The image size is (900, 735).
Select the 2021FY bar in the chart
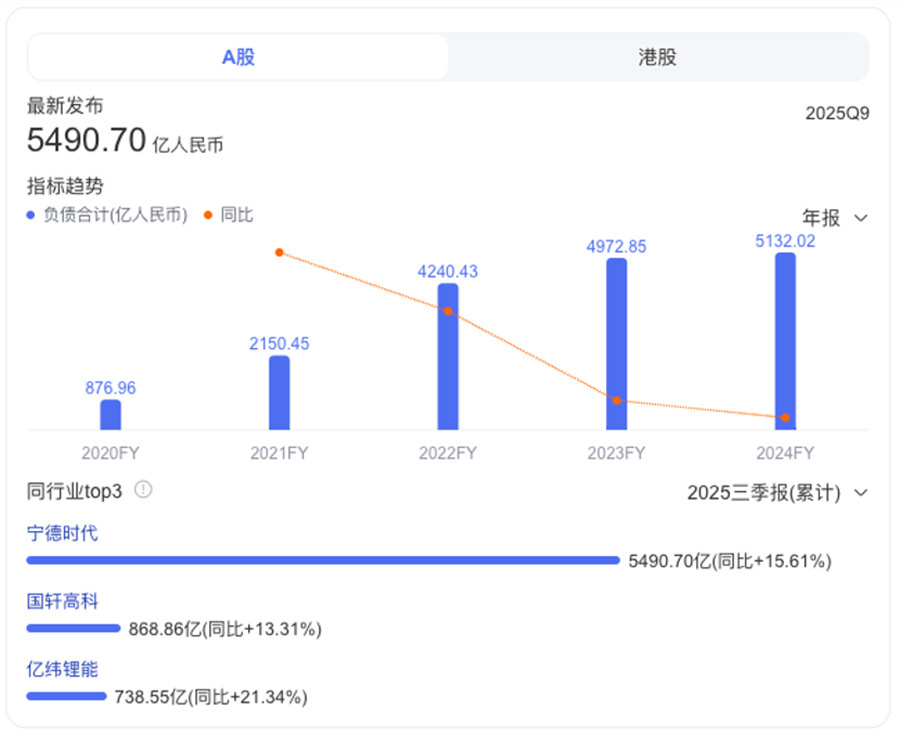pos(280,392)
